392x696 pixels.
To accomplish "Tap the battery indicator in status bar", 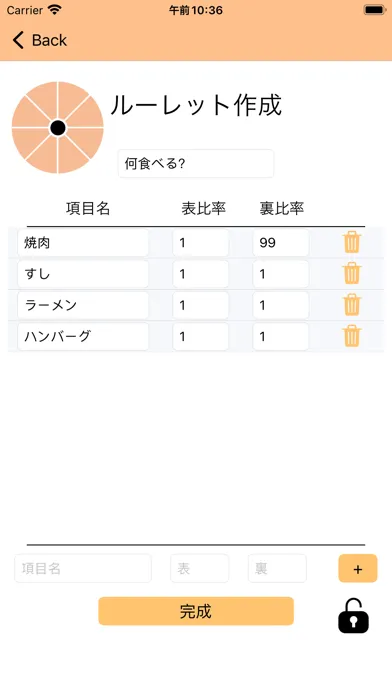I will coord(375,10).
